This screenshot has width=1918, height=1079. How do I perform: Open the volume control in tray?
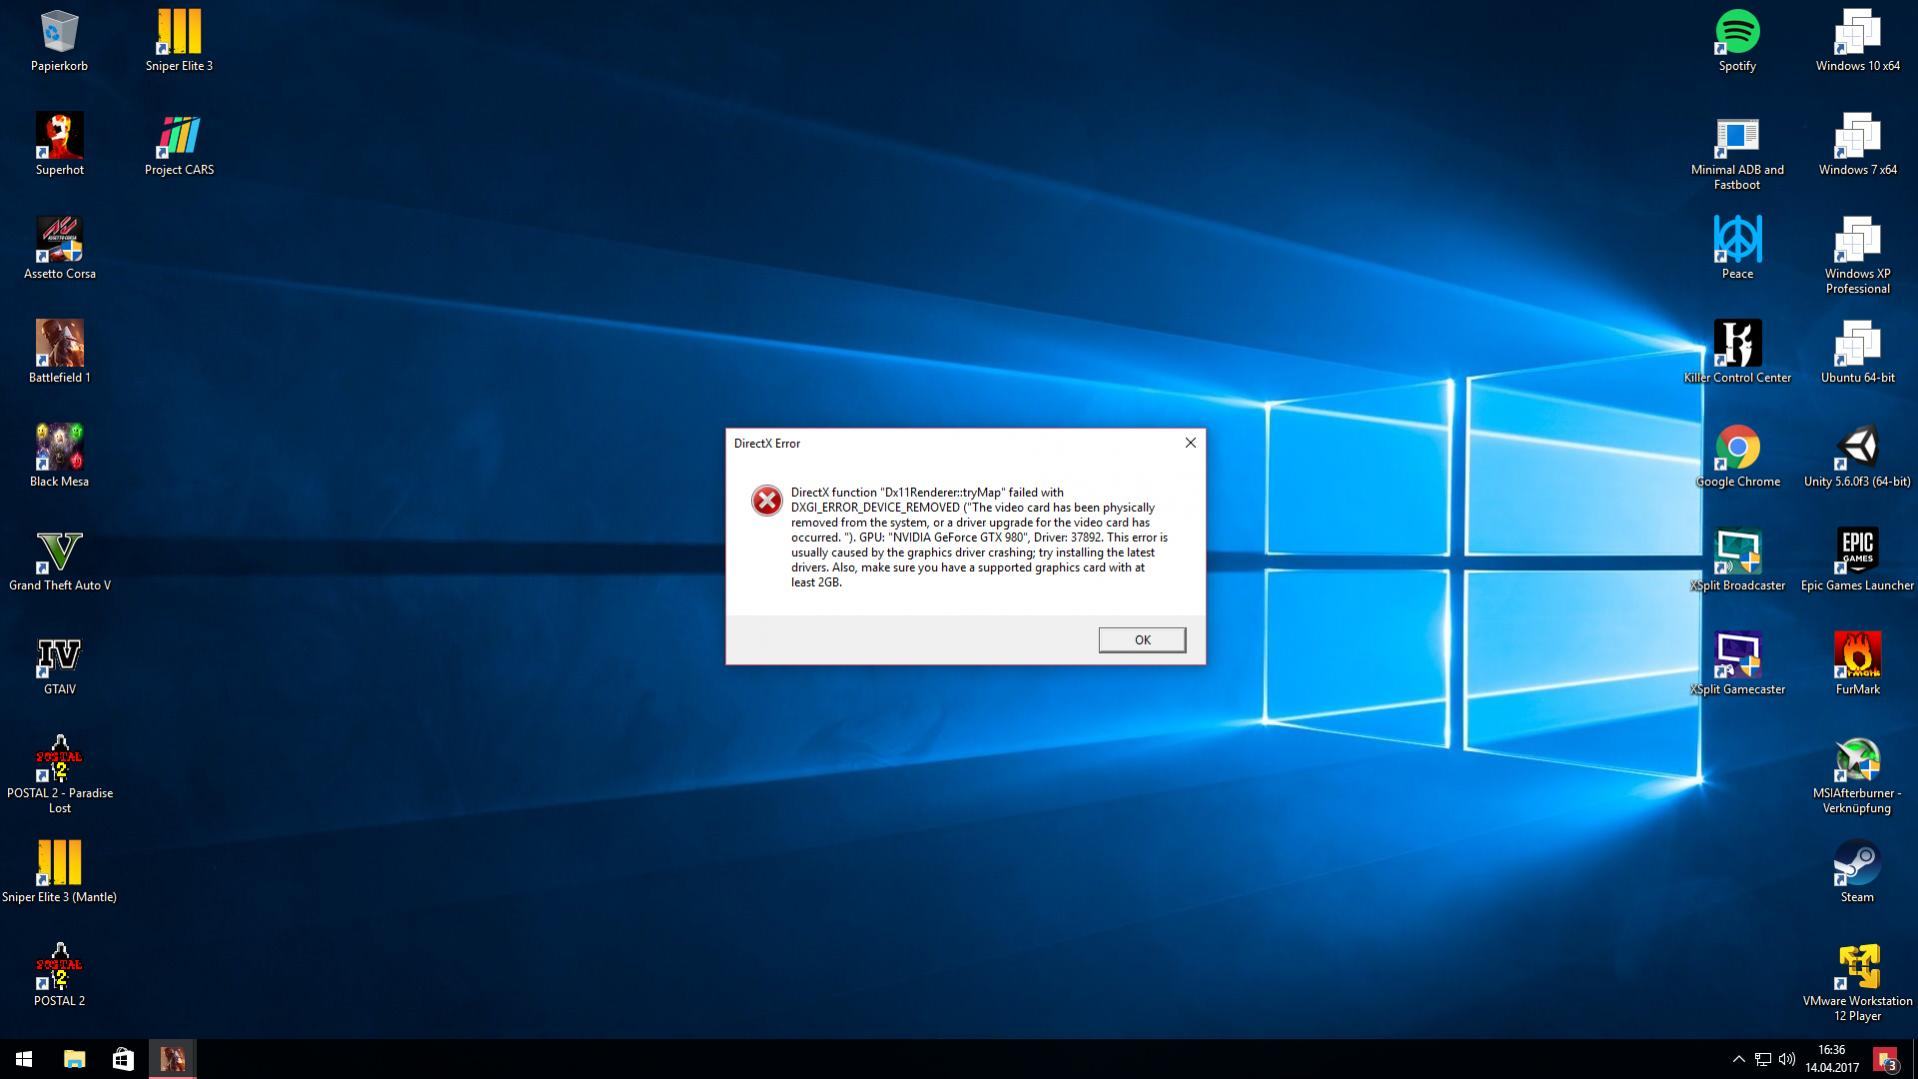1787,1059
